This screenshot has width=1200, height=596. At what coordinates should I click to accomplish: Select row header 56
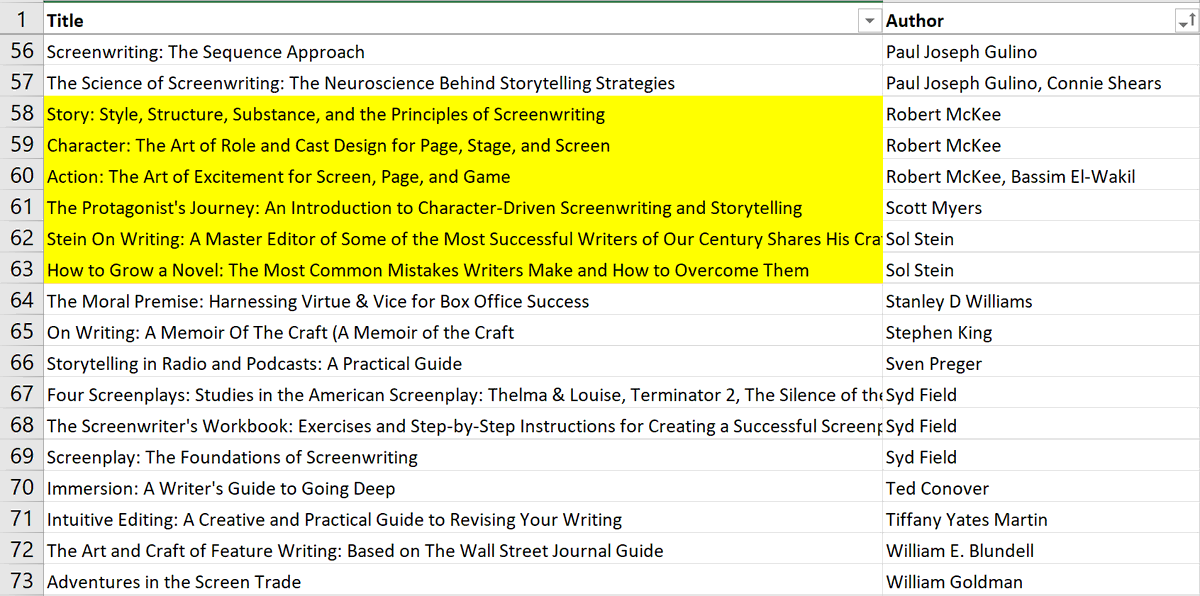22,52
